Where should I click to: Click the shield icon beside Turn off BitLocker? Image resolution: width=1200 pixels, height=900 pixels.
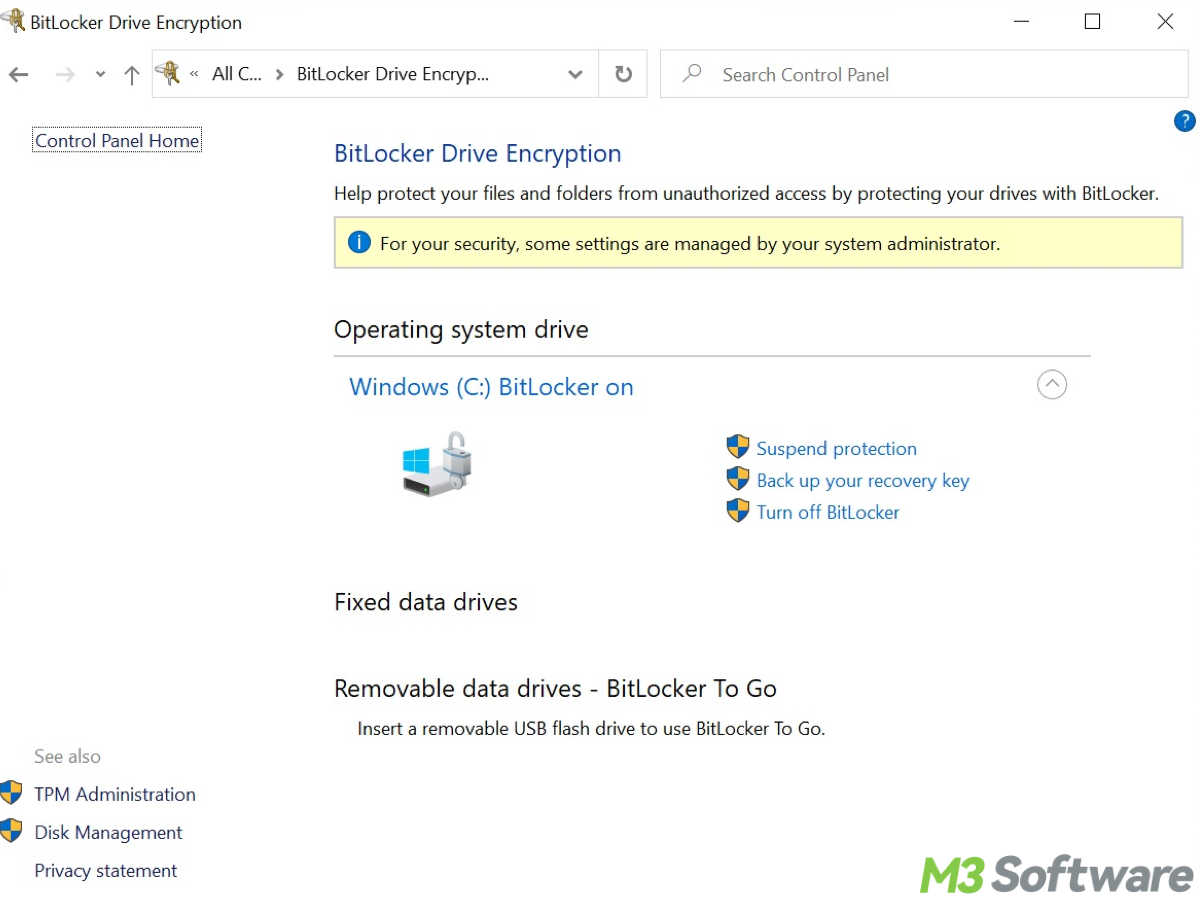[738, 511]
